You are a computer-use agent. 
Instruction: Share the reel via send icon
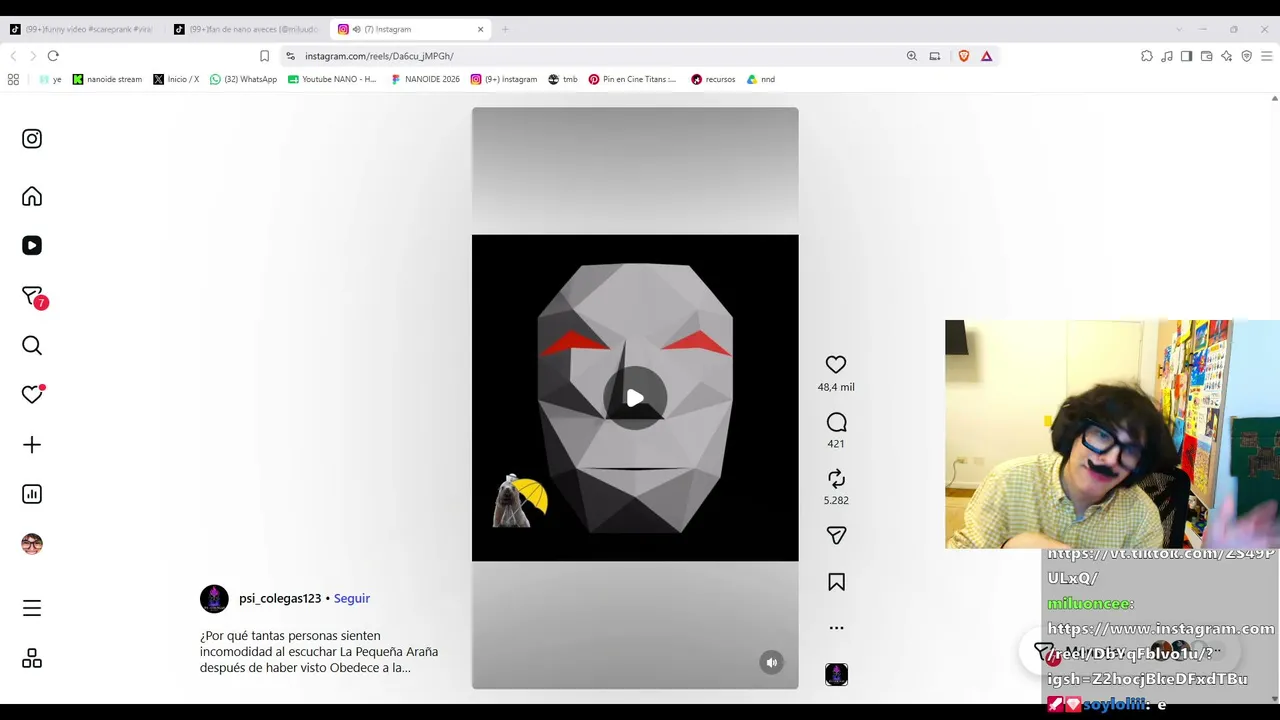click(x=836, y=536)
